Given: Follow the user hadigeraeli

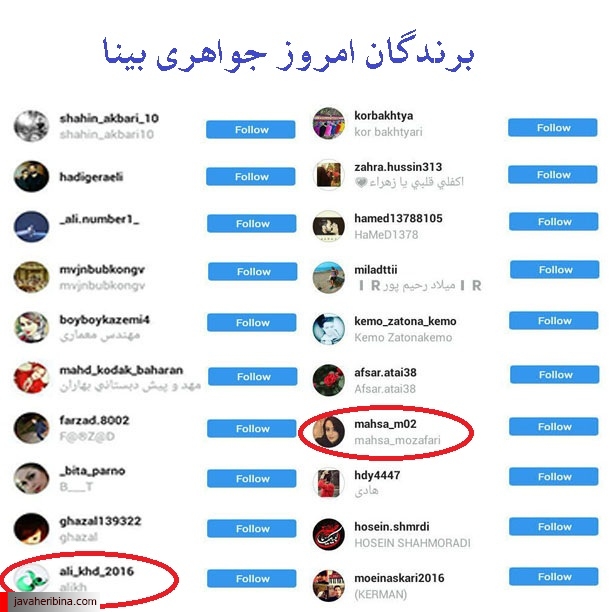Looking at the screenshot, I should (251, 176).
